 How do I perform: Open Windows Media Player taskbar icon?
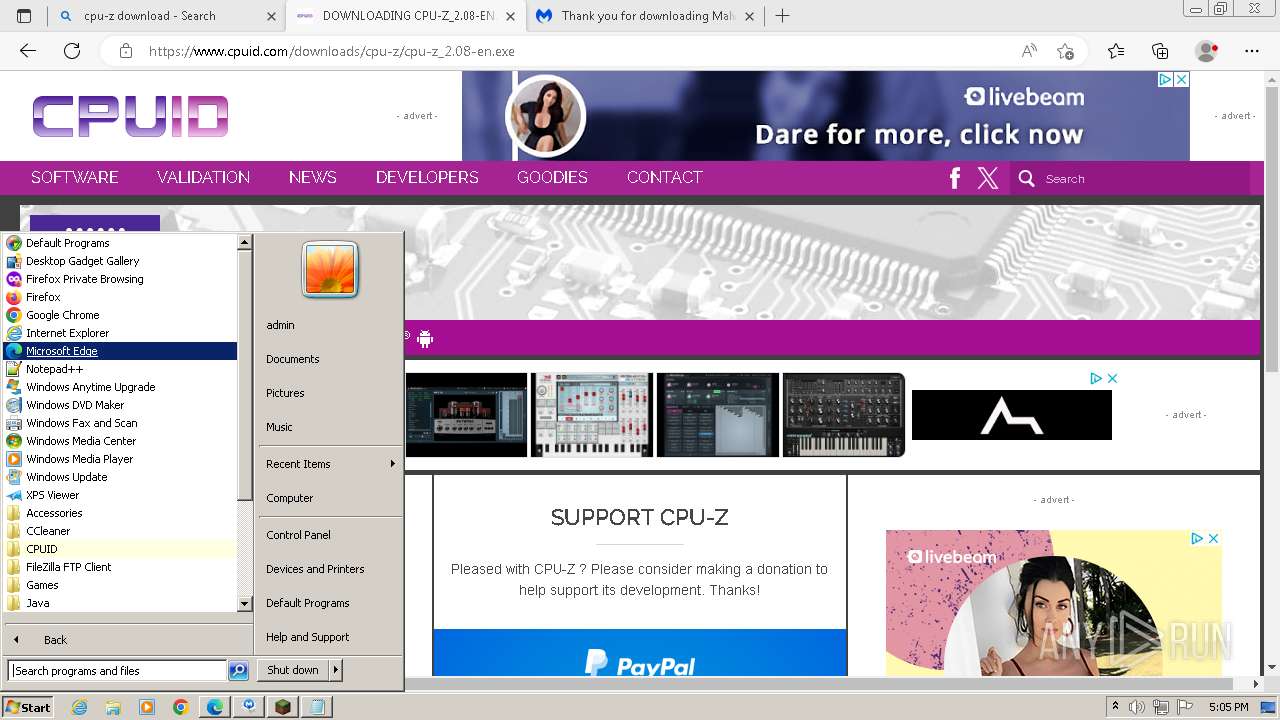pyautogui.click(x=147, y=707)
